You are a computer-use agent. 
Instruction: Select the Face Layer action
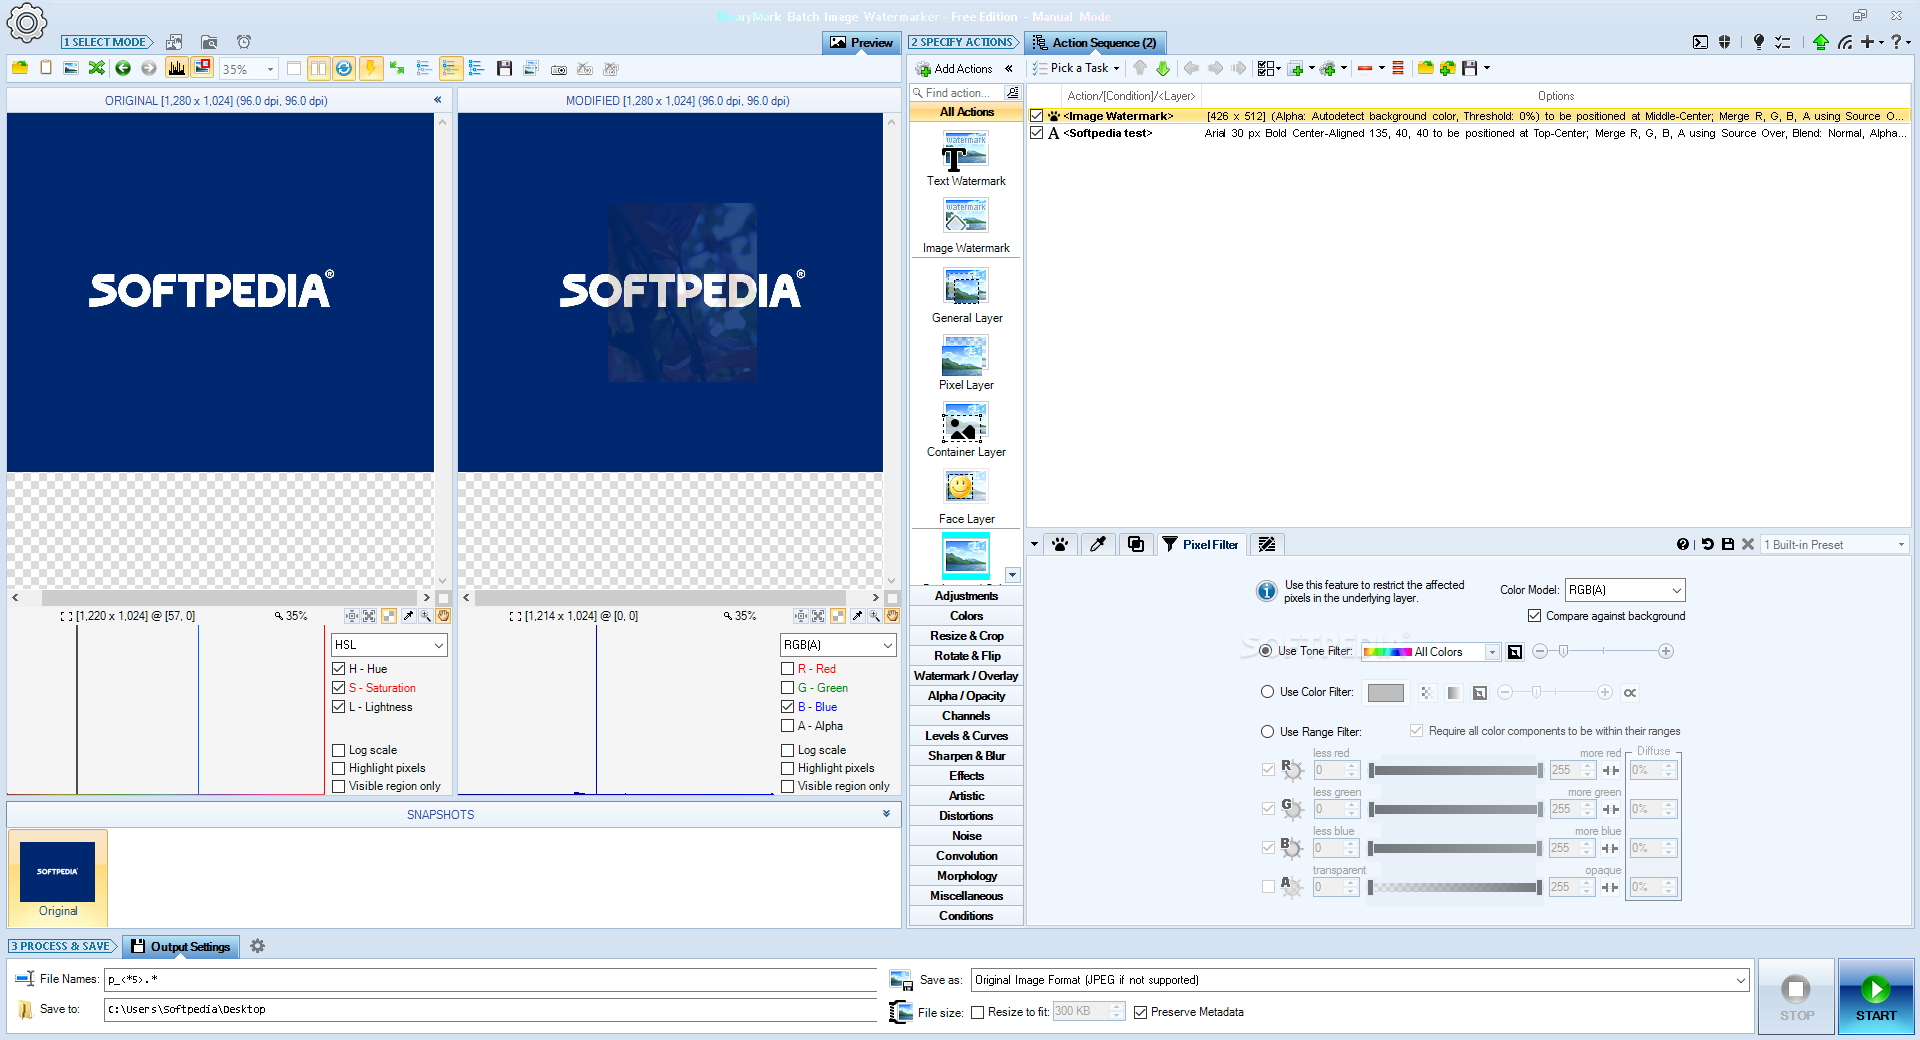coord(966,497)
